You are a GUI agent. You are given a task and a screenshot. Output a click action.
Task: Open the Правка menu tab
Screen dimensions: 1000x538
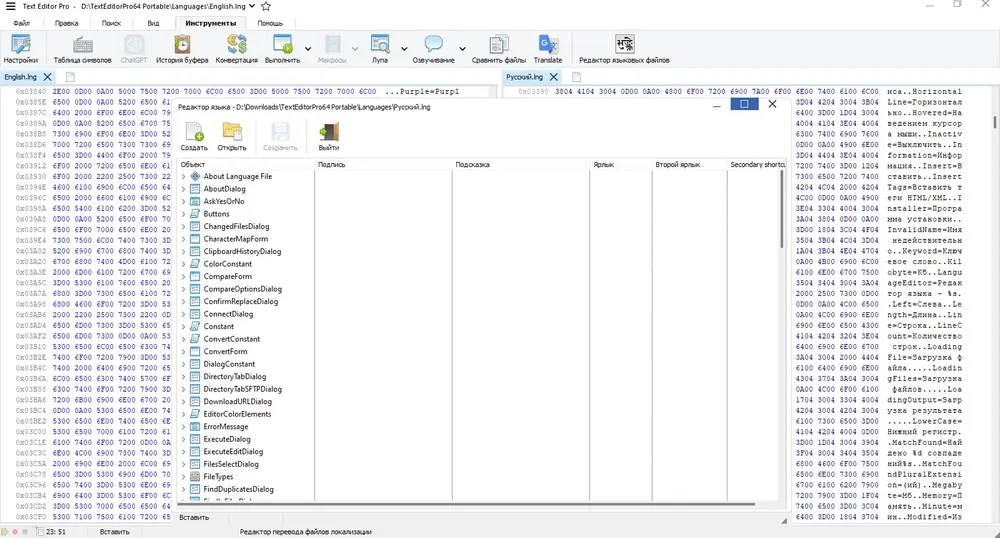(x=66, y=23)
